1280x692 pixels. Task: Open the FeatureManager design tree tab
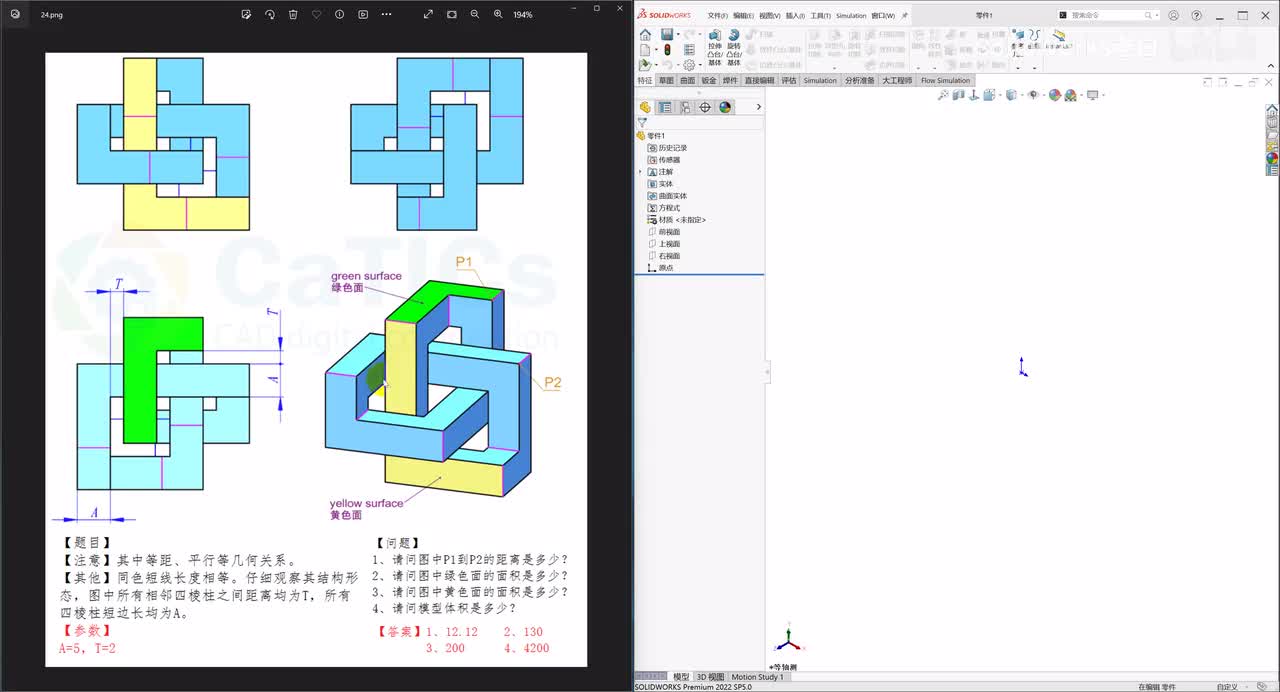[x=645, y=107]
